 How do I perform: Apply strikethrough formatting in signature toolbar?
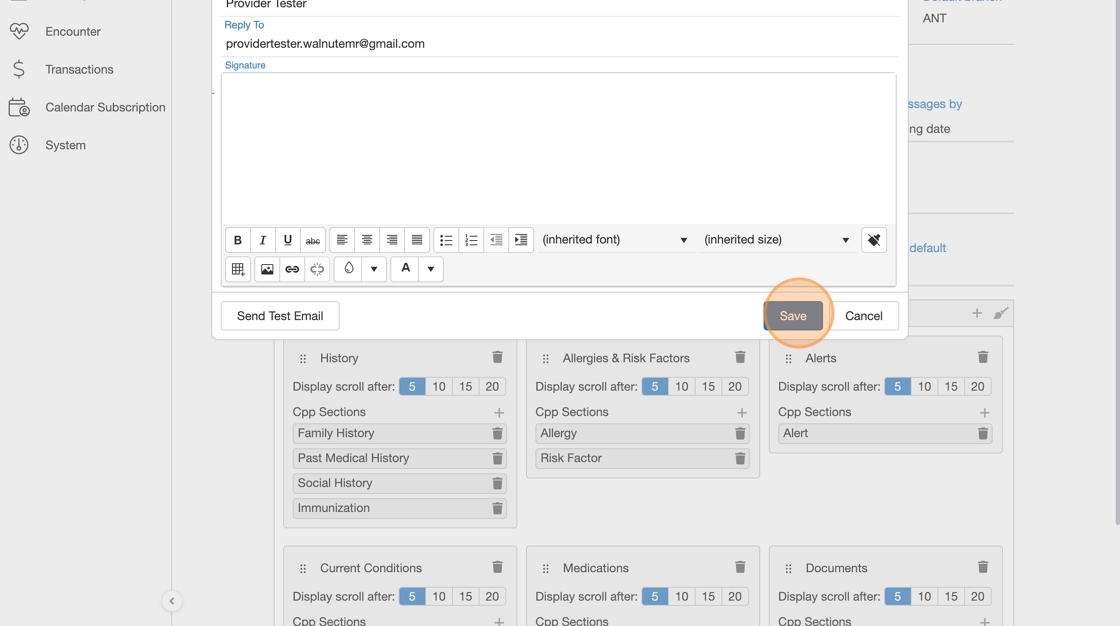(x=313, y=240)
